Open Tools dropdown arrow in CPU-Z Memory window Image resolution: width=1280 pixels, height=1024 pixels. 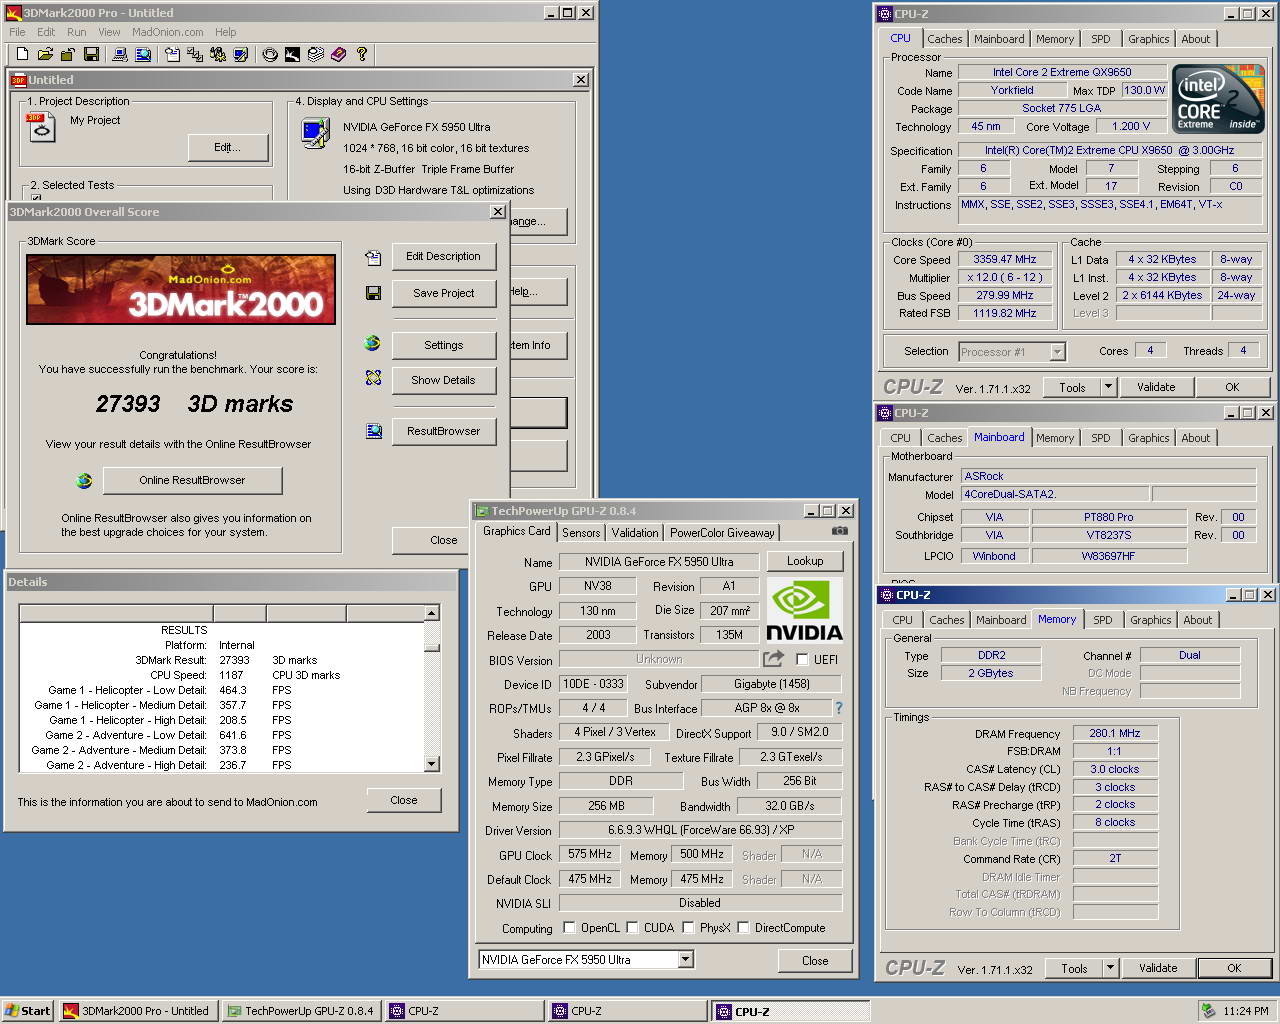pyautogui.click(x=1110, y=968)
